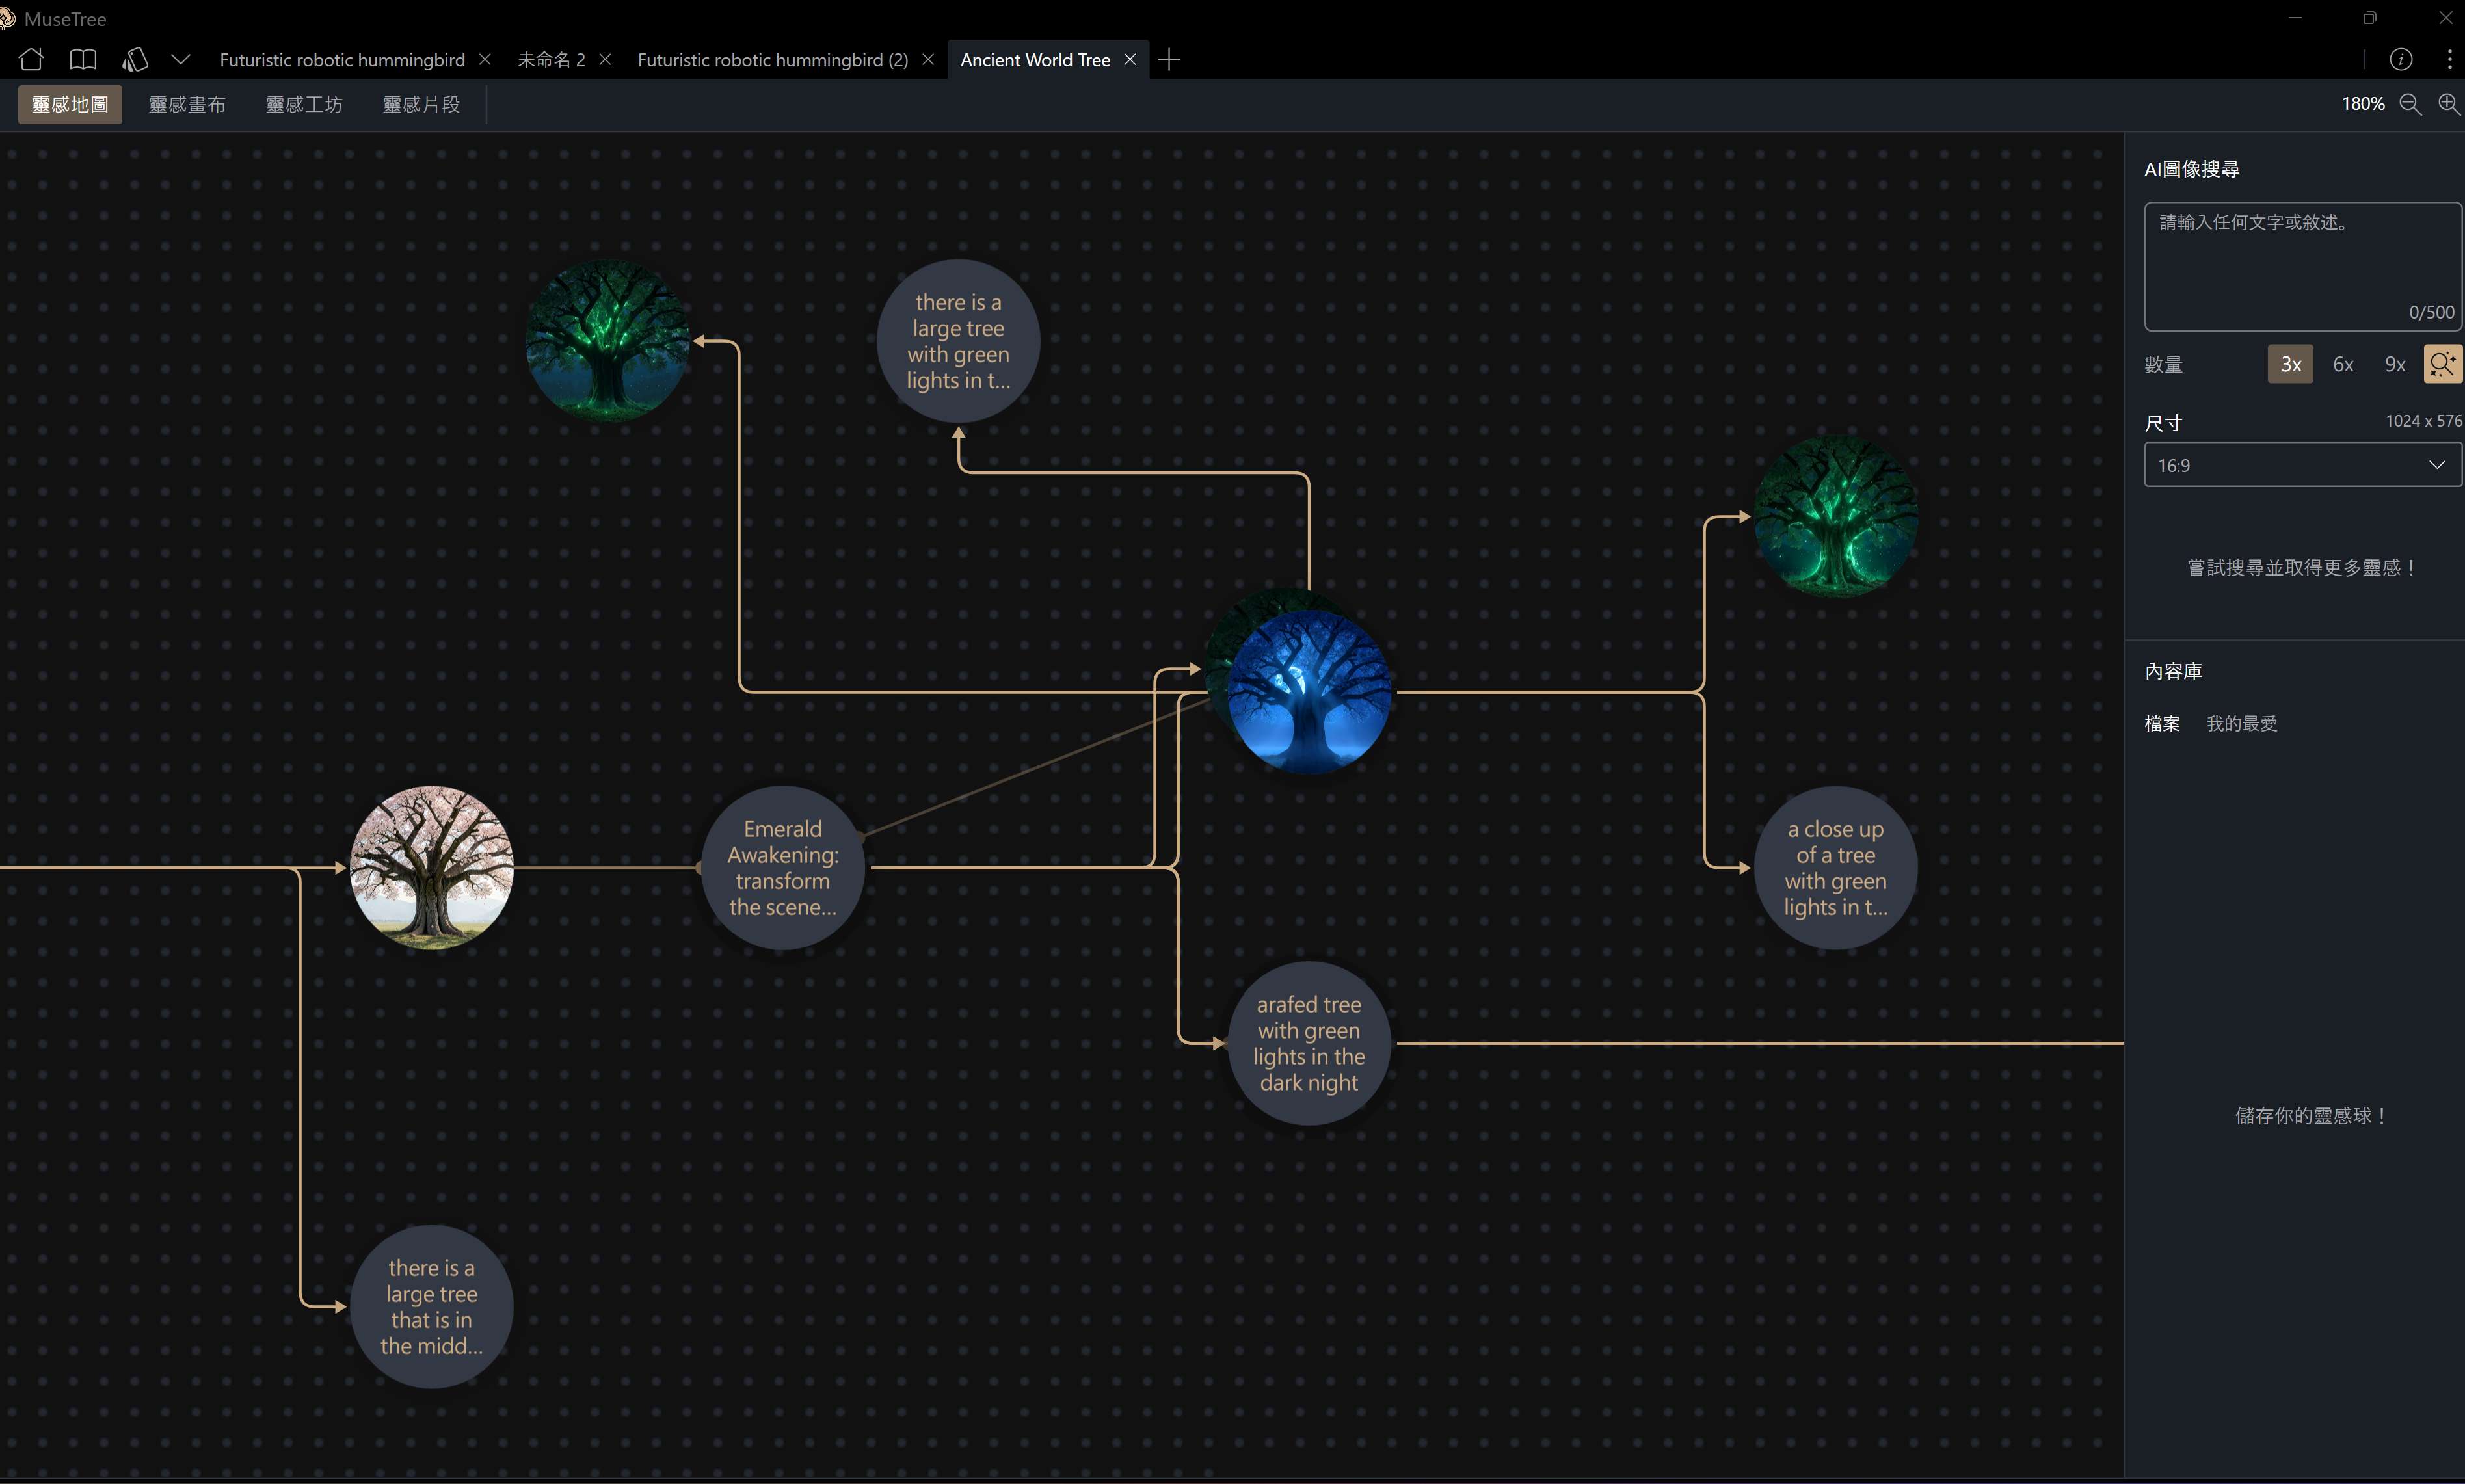Click the 180% zoom level value

pos(2363,104)
